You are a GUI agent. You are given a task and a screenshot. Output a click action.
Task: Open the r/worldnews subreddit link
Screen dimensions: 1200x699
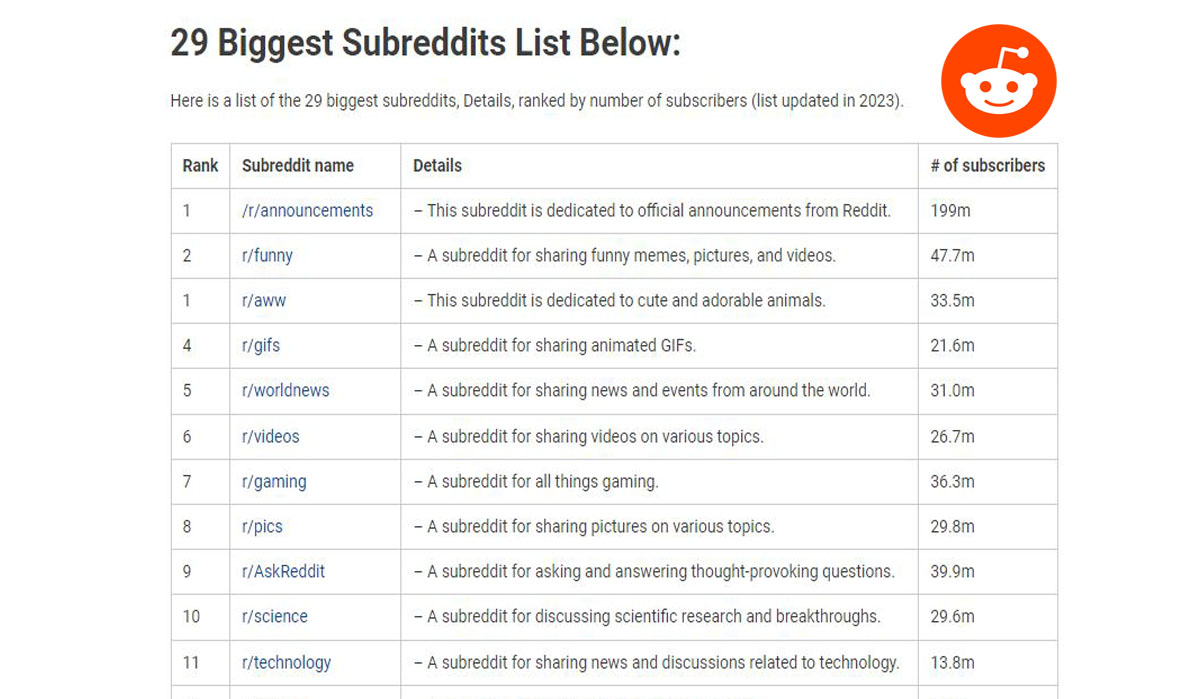[x=285, y=390]
